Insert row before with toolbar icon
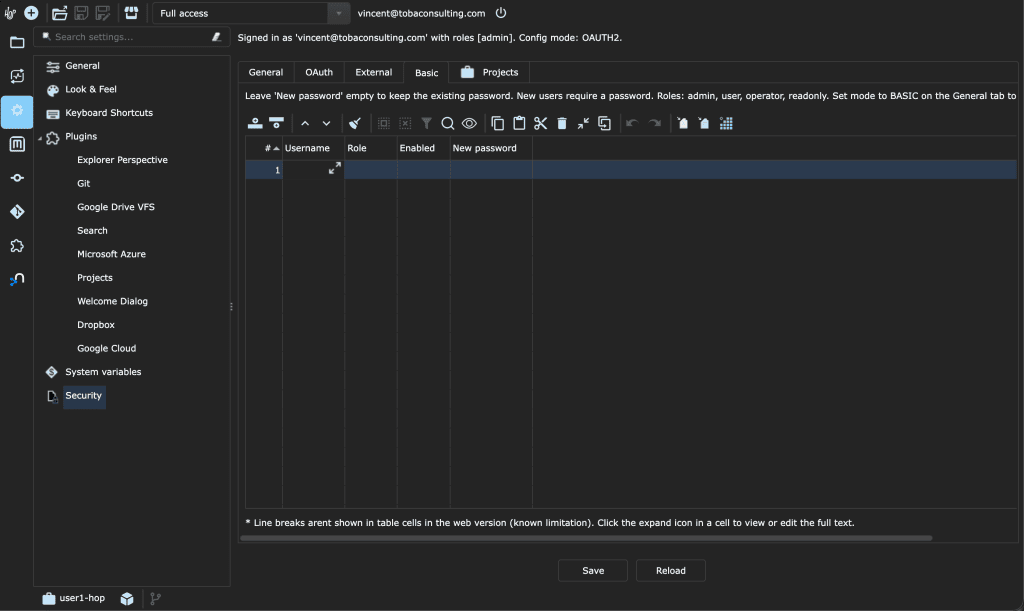The width and height of the screenshot is (1024, 611). click(255, 123)
